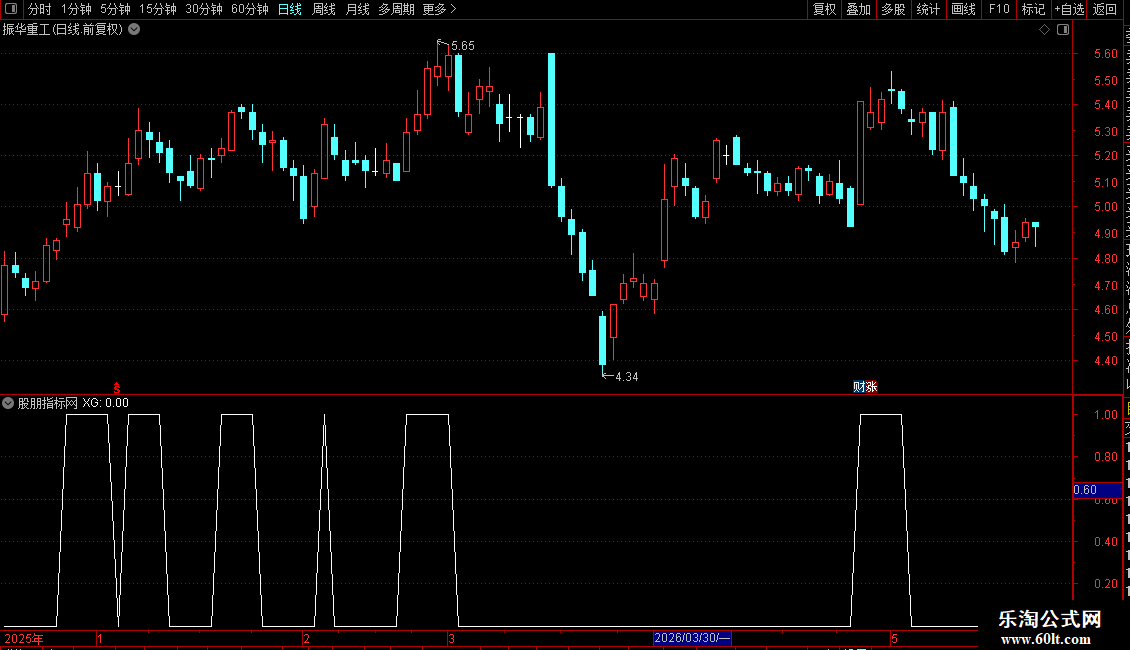Switch to 月线 monthly chart
Screen dimensions: 1130x650
[x=357, y=9]
